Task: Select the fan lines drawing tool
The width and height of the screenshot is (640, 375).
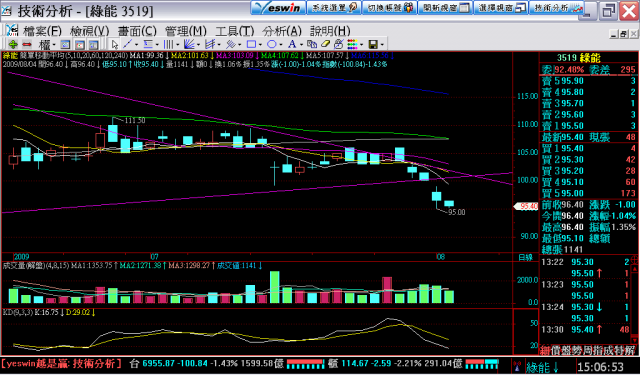Action: click(x=189, y=44)
